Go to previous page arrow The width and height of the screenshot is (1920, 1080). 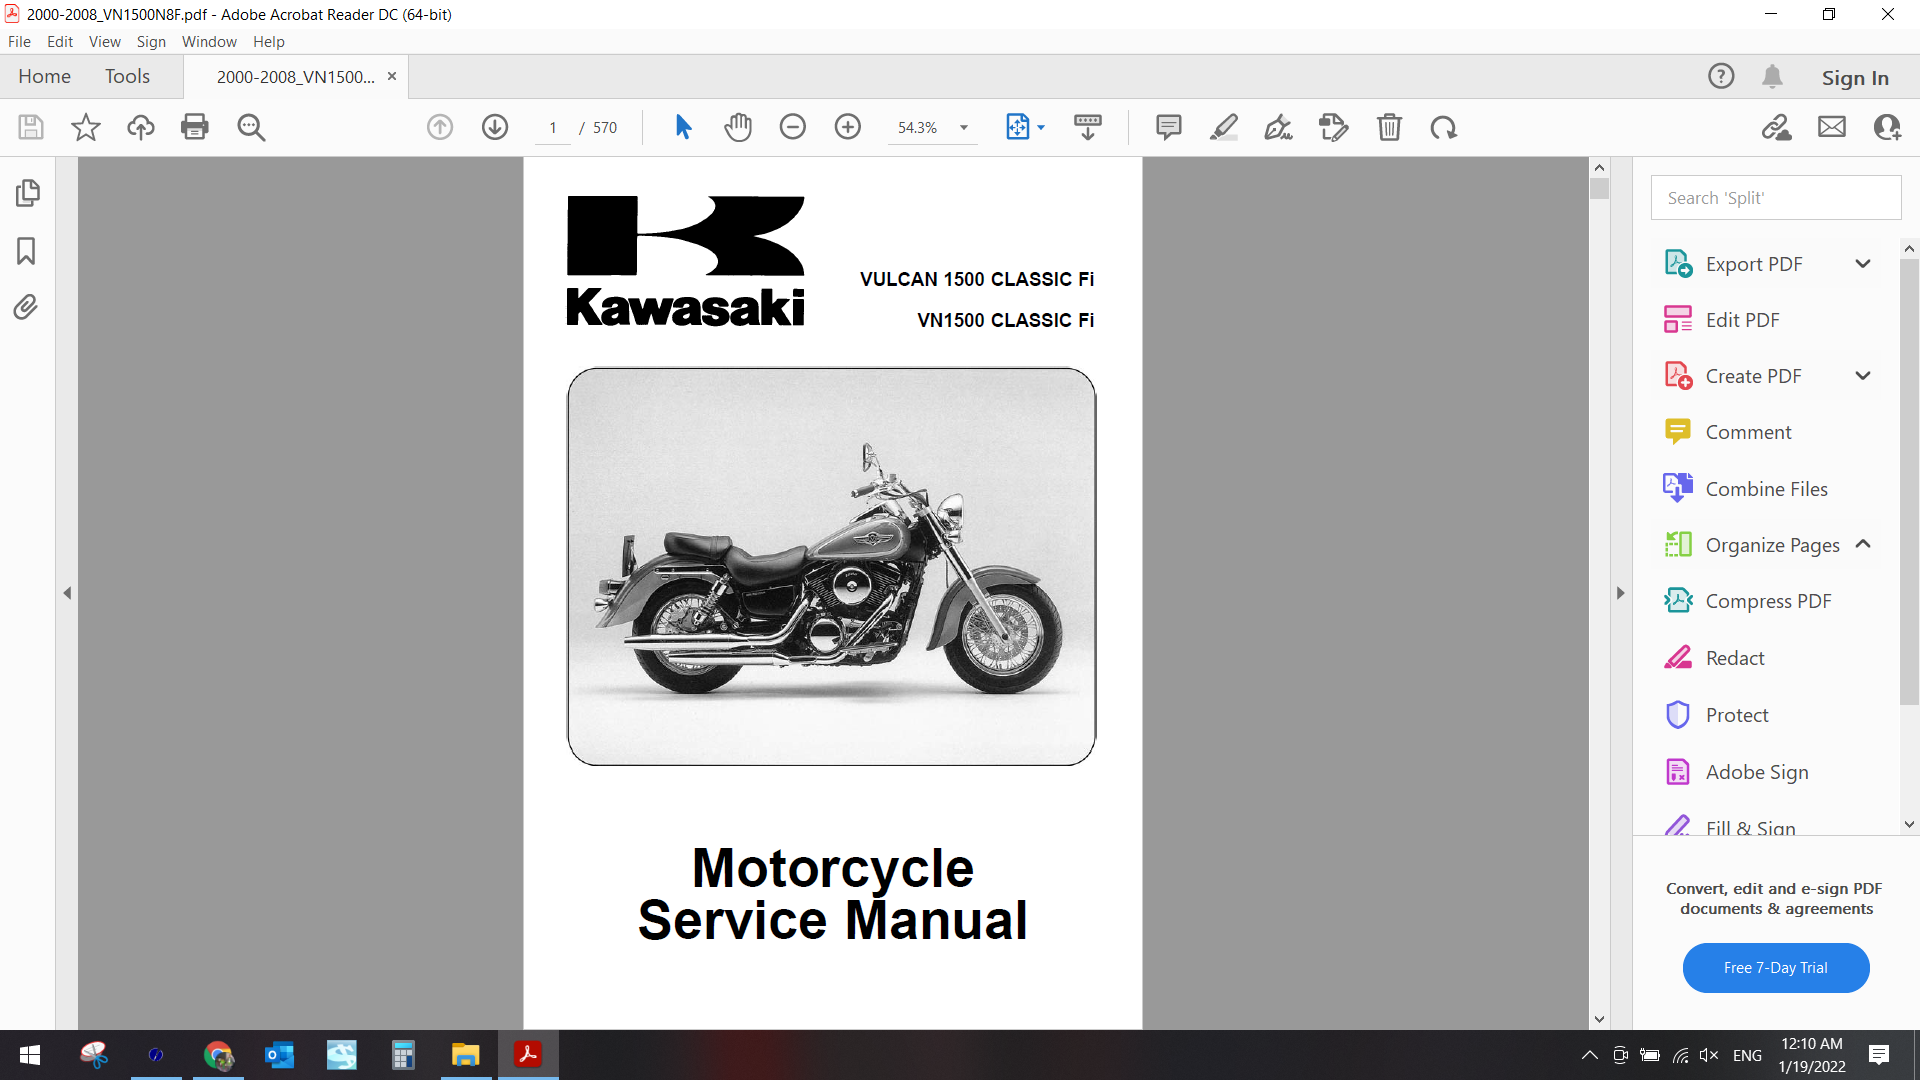440,127
